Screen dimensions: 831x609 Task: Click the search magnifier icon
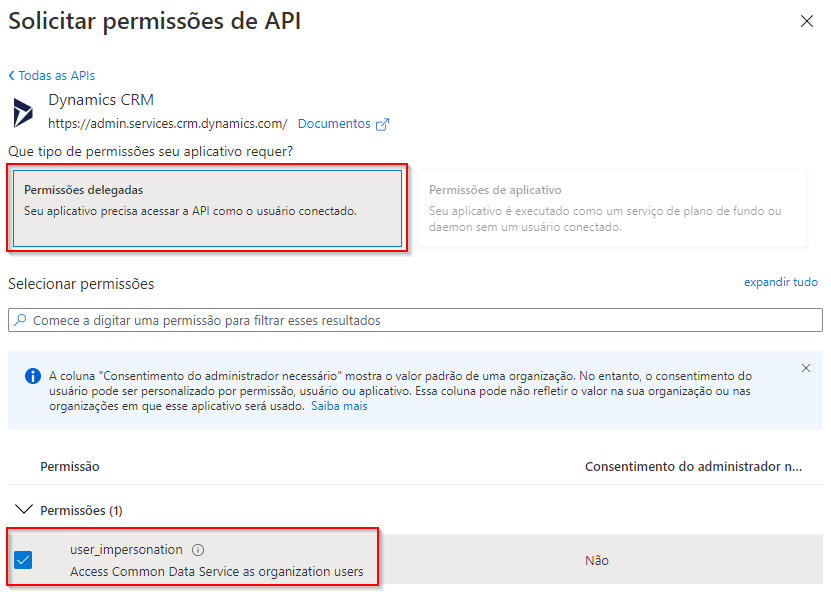(x=20, y=320)
